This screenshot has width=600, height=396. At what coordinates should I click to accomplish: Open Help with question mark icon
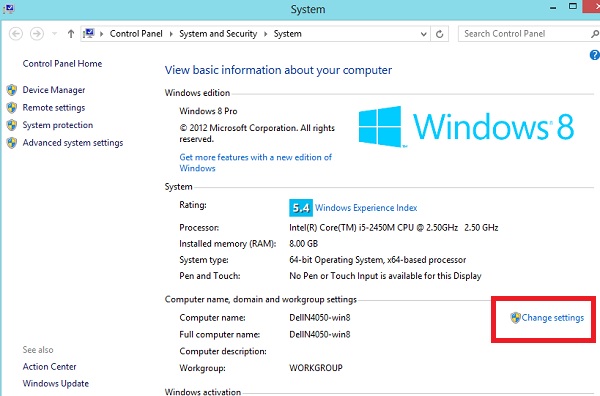click(x=594, y=55)
